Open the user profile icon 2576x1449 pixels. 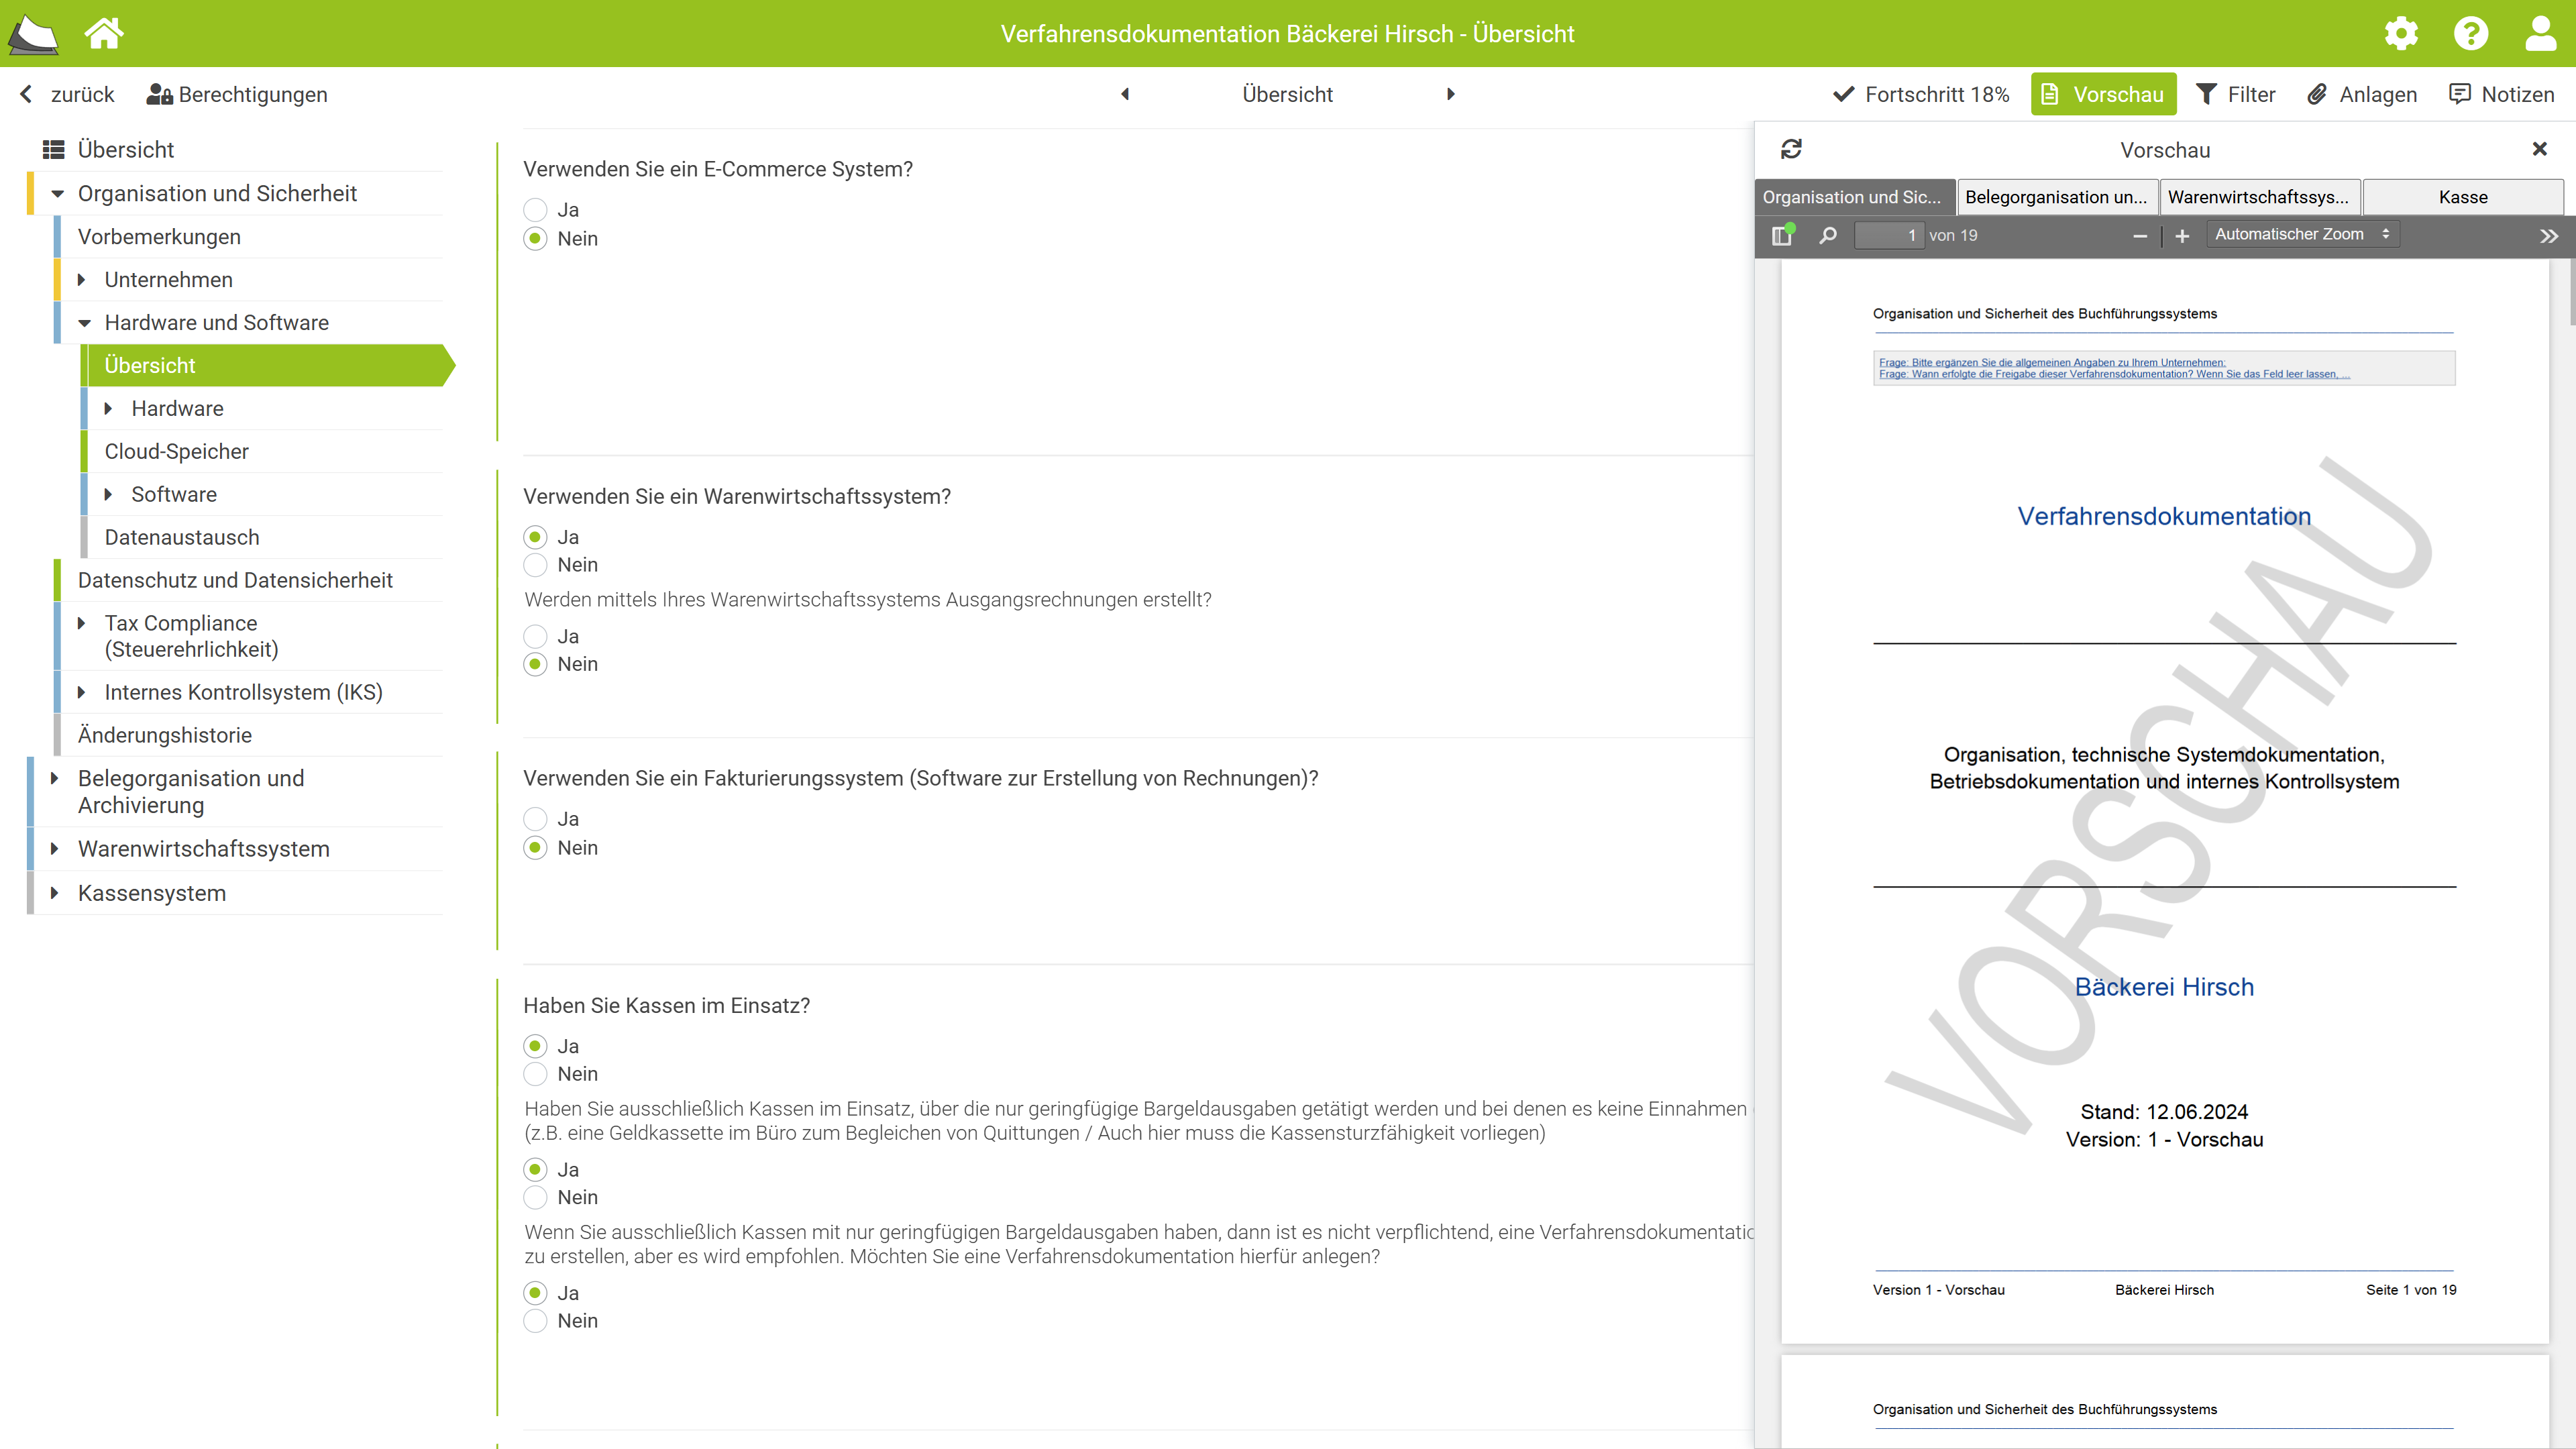[x=2541, y=33]
